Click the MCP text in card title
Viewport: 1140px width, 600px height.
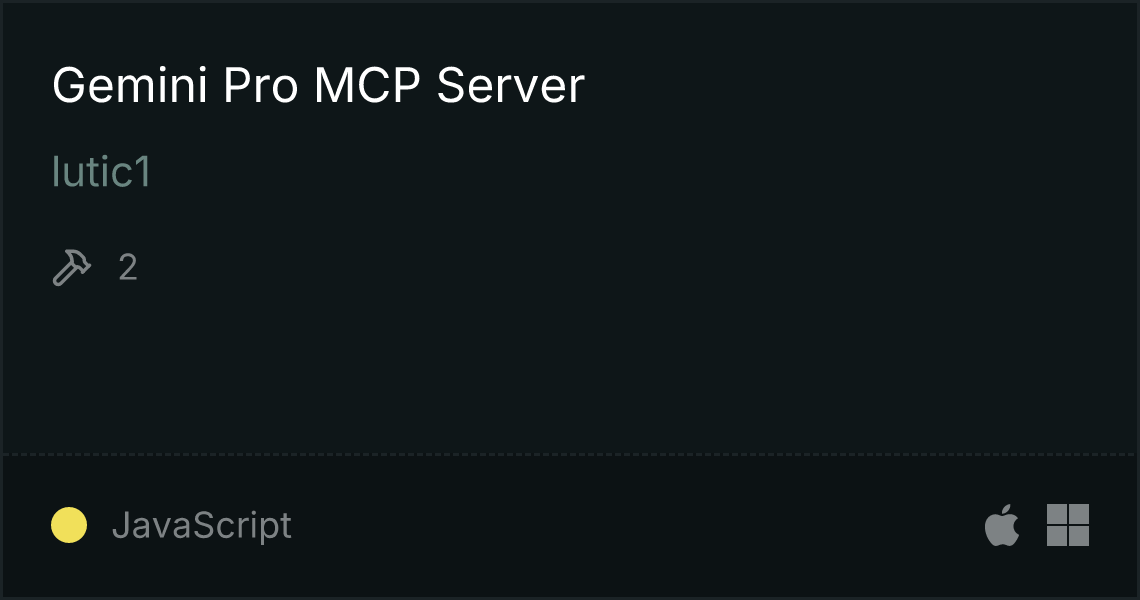tap(367, 86)
